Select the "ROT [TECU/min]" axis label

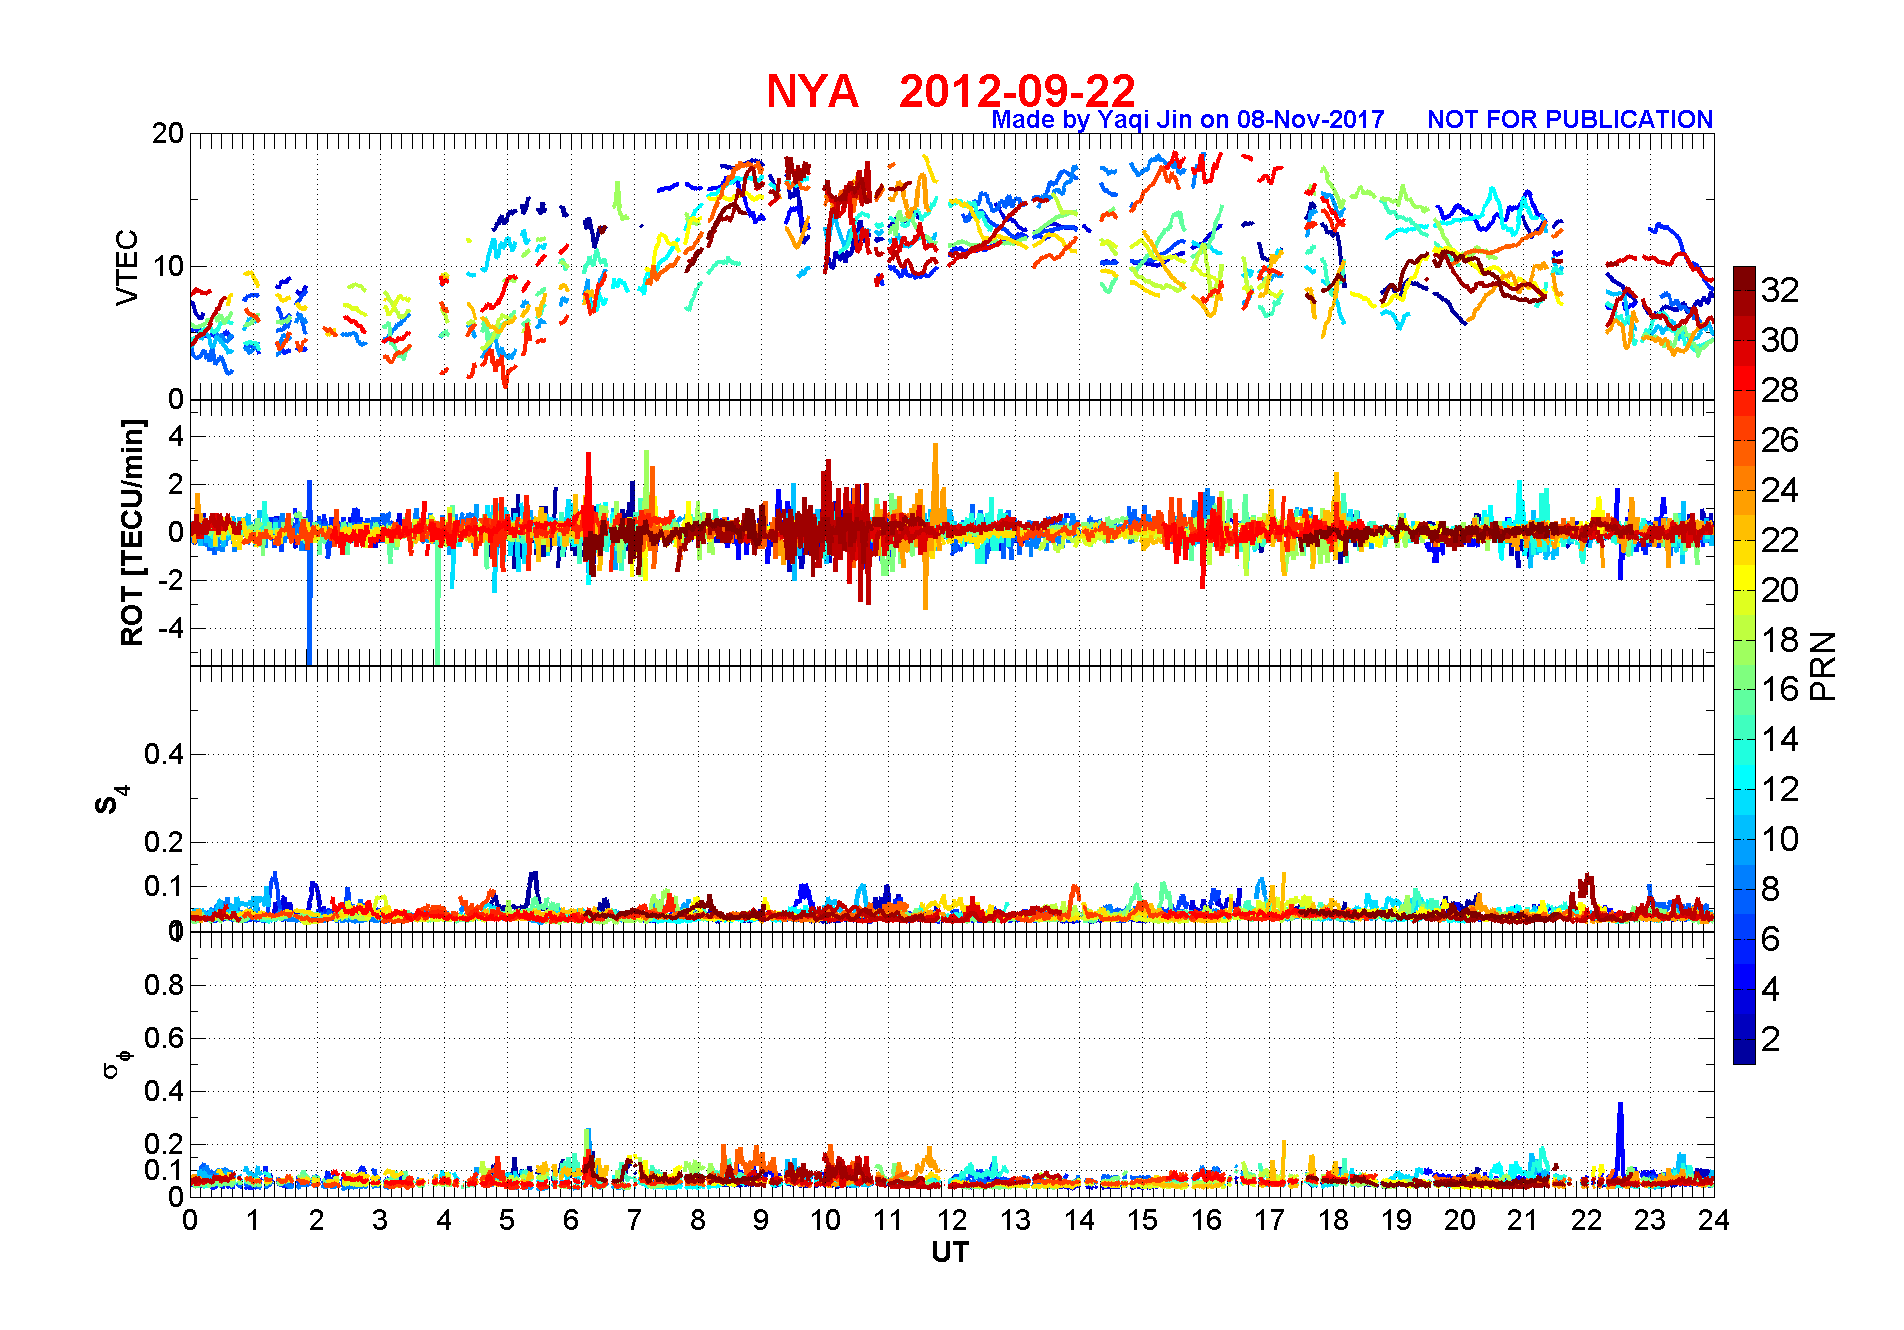point(132,533)
